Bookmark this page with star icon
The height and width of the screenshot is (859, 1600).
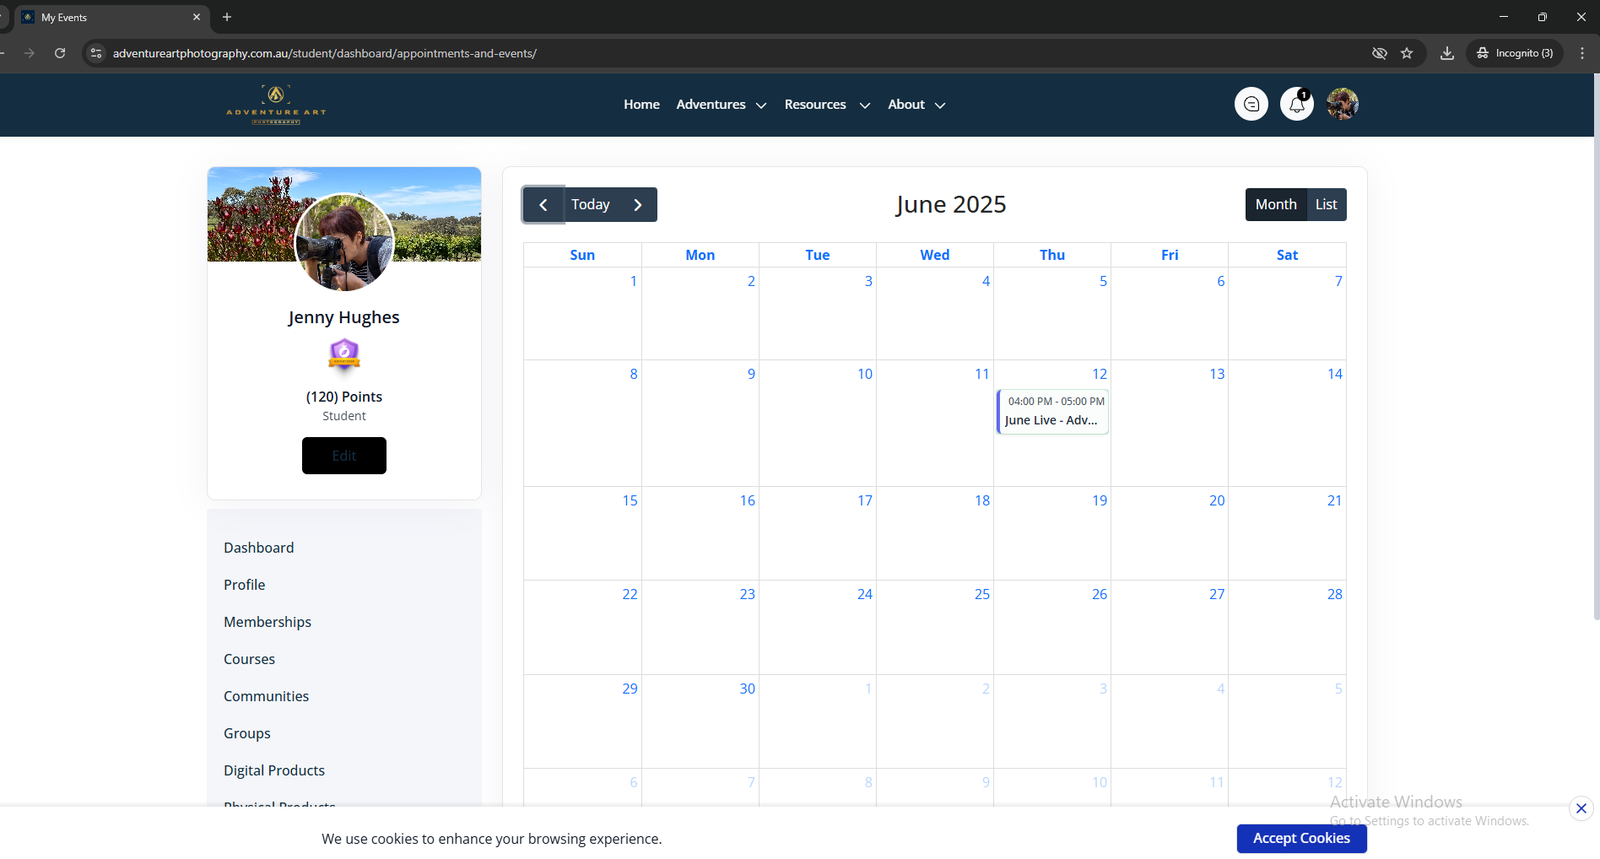tap(1407, 53)
